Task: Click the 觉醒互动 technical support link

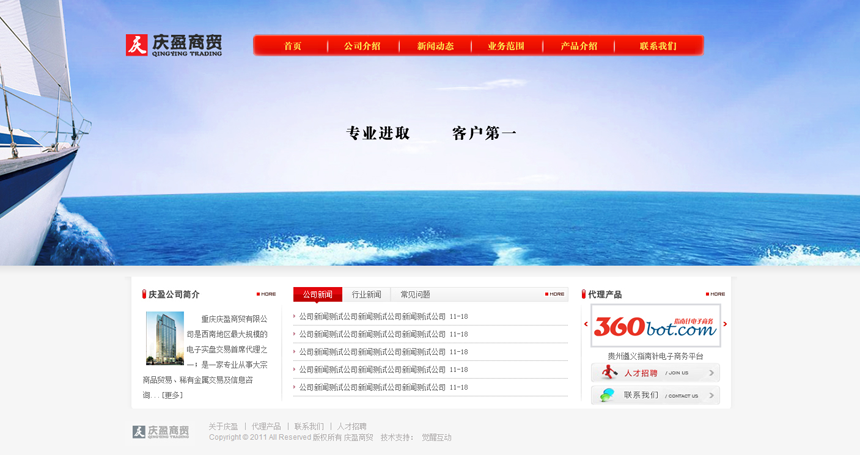Action: (x=436, y=437)
